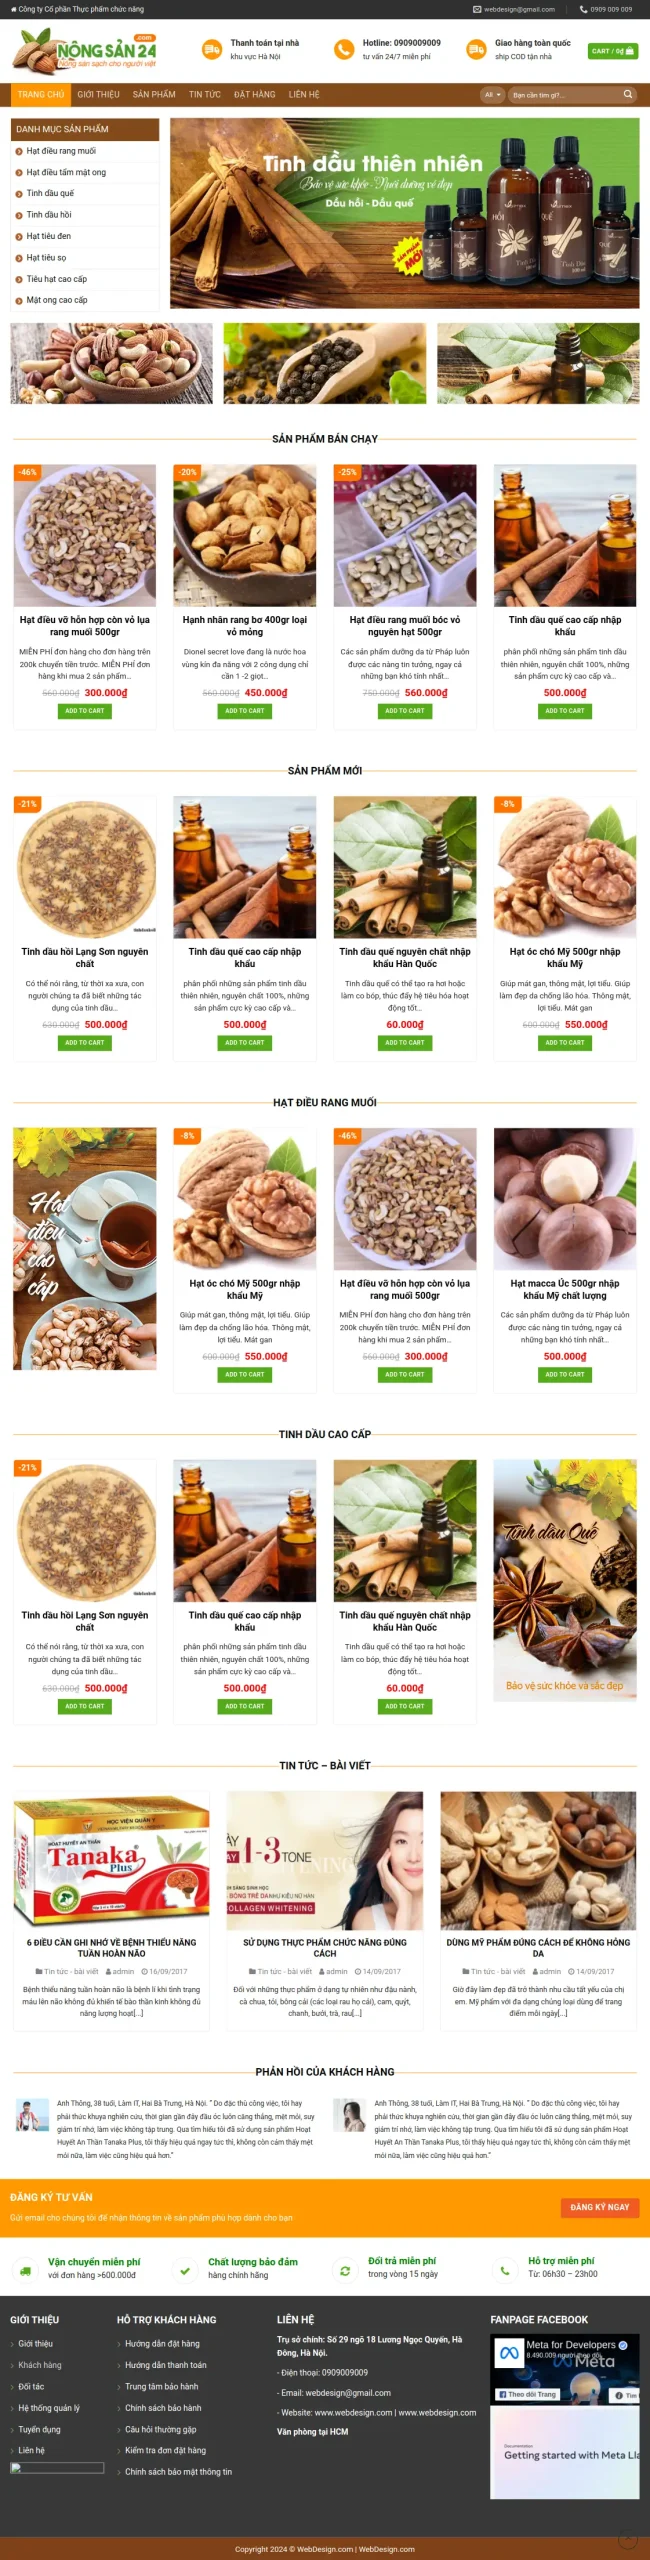
Task: Click the search magnifier icon
Action: coord(628,95)
